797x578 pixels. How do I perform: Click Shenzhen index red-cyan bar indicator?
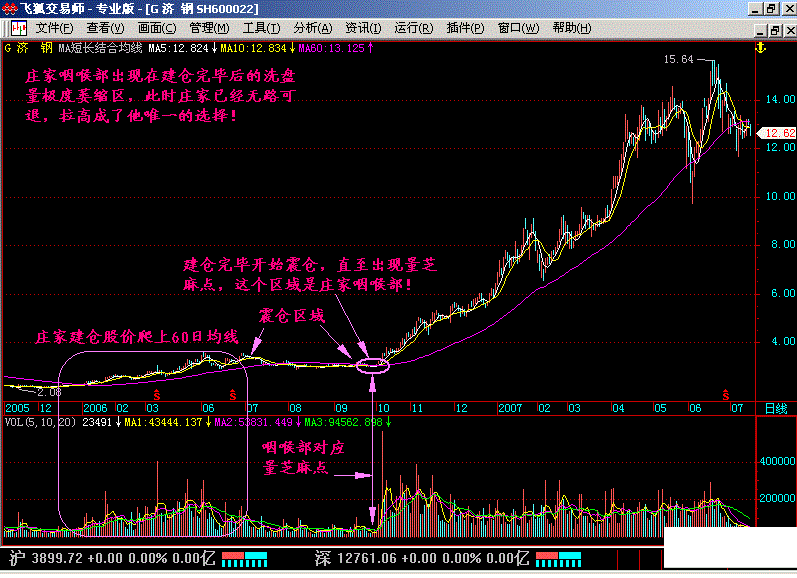558,559
